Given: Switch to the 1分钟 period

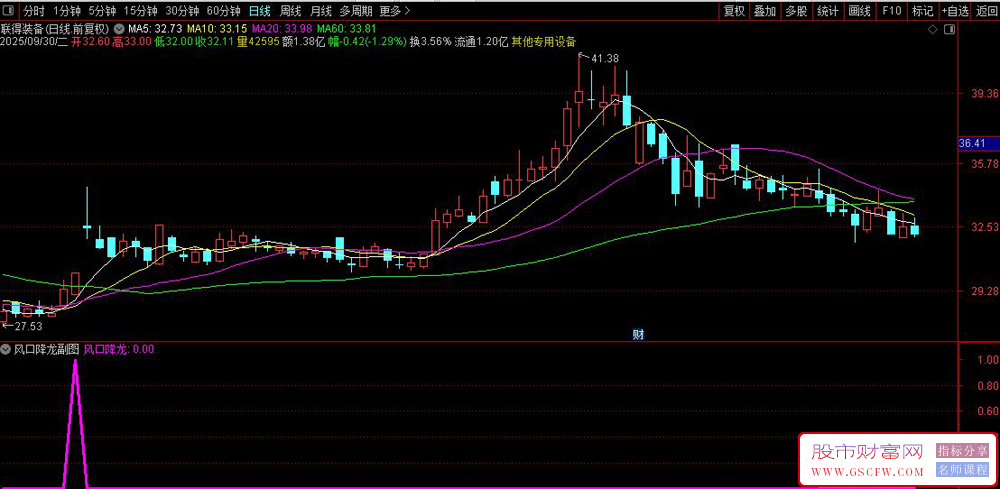Looking at the screenshot, I should click(x=67, y=11).
